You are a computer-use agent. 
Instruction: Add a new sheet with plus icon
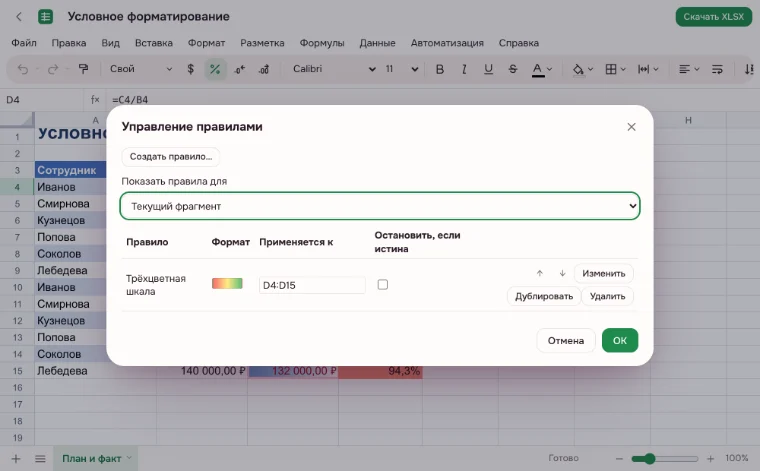16,458
